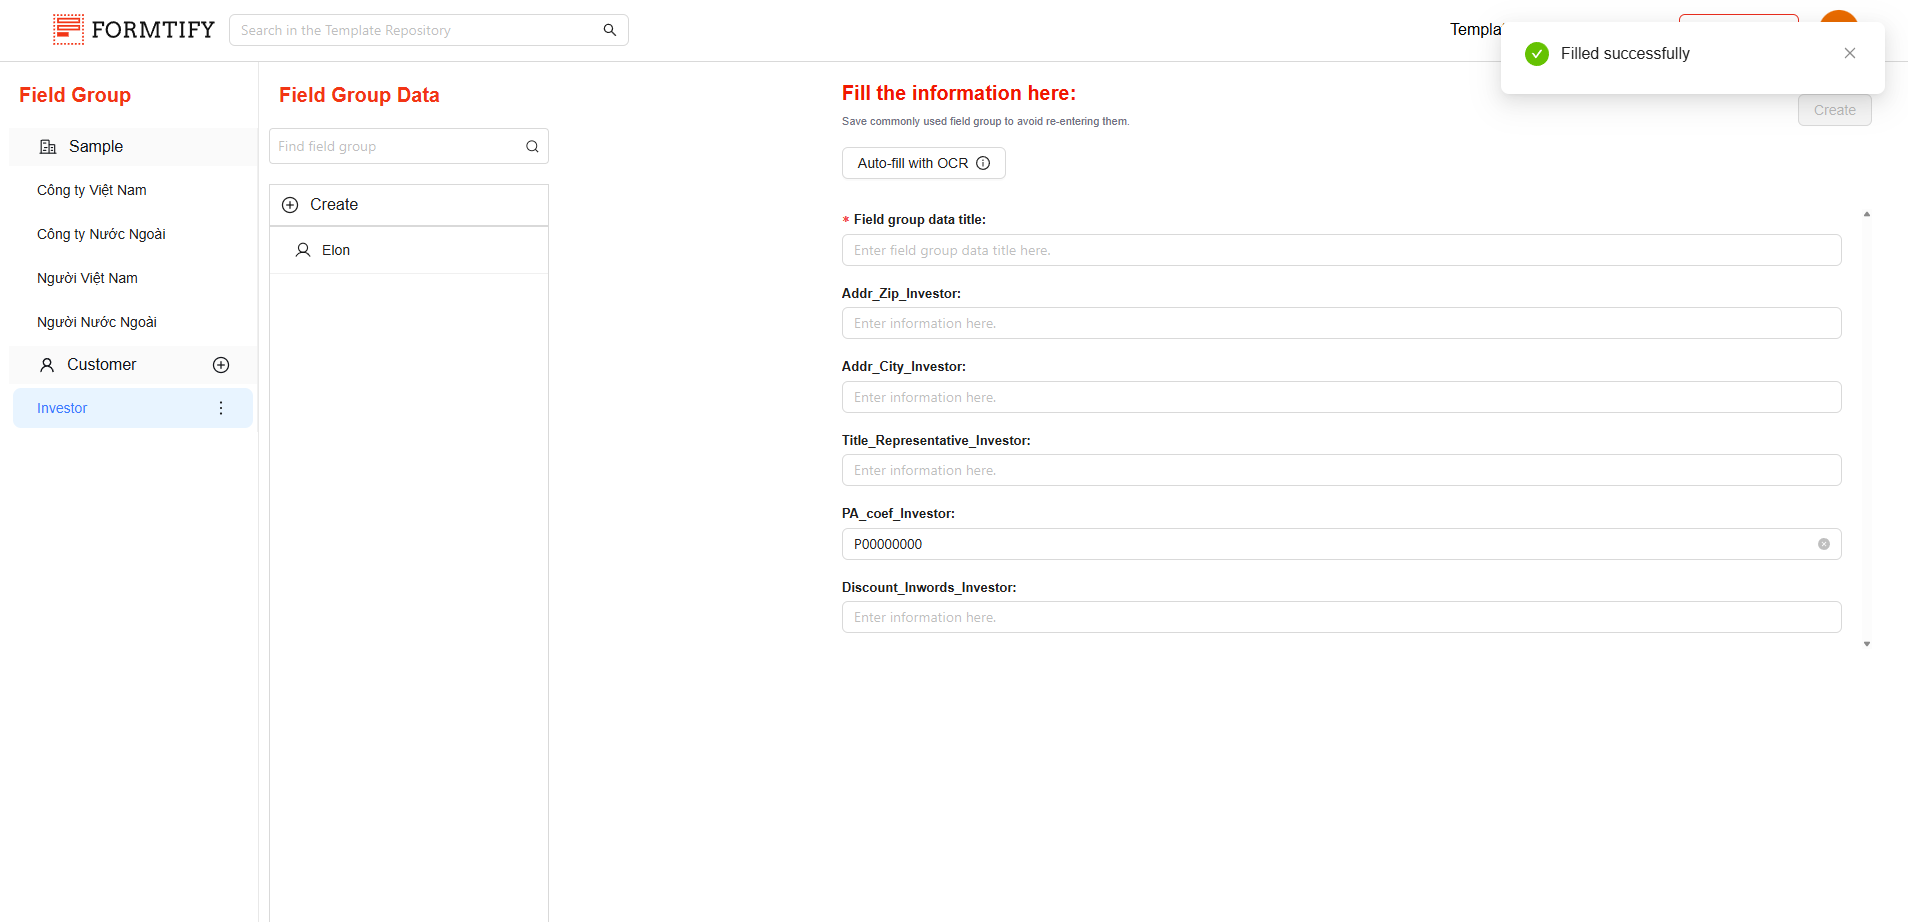The width and height of the screenshot is (1908, 922).
Task: Select Công ty Nước Ngoài item
Action: [101, 234]
